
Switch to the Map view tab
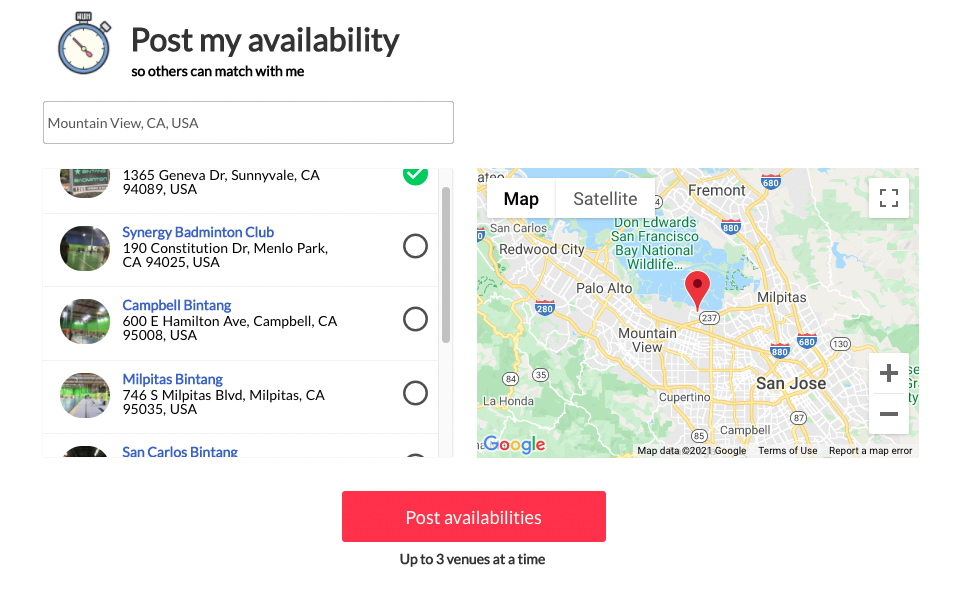520,198
